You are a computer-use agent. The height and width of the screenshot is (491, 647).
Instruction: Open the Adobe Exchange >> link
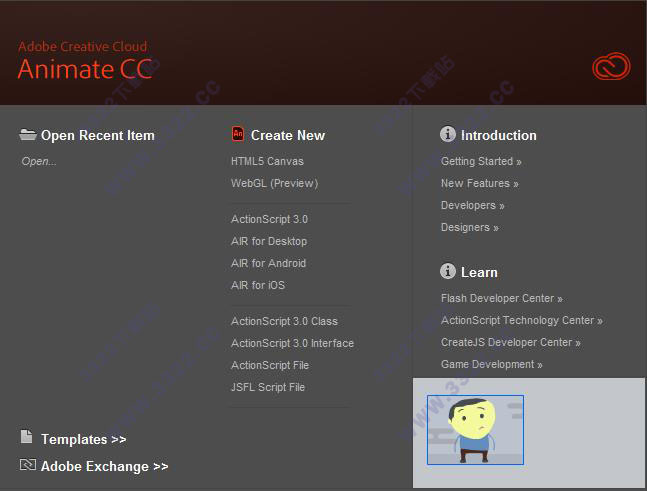[105, 467]
